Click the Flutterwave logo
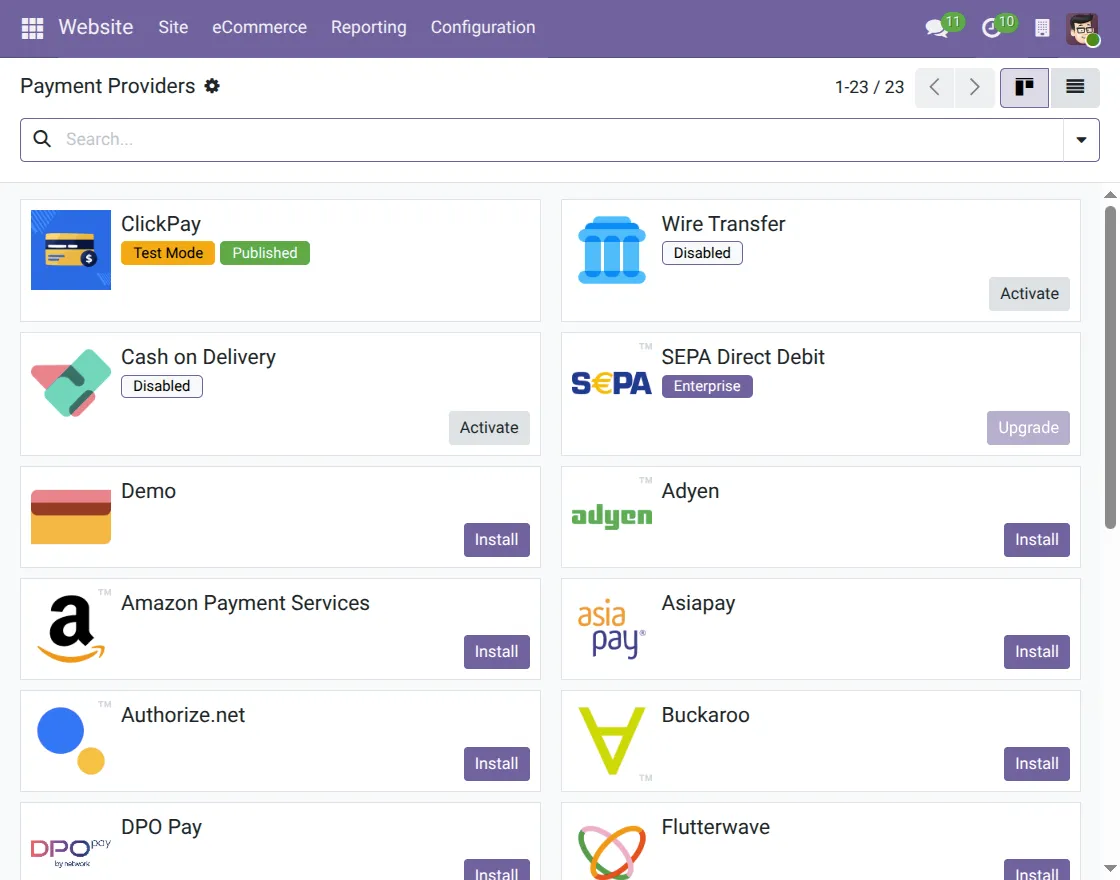 pyautogui.click(x=611, y=852)
